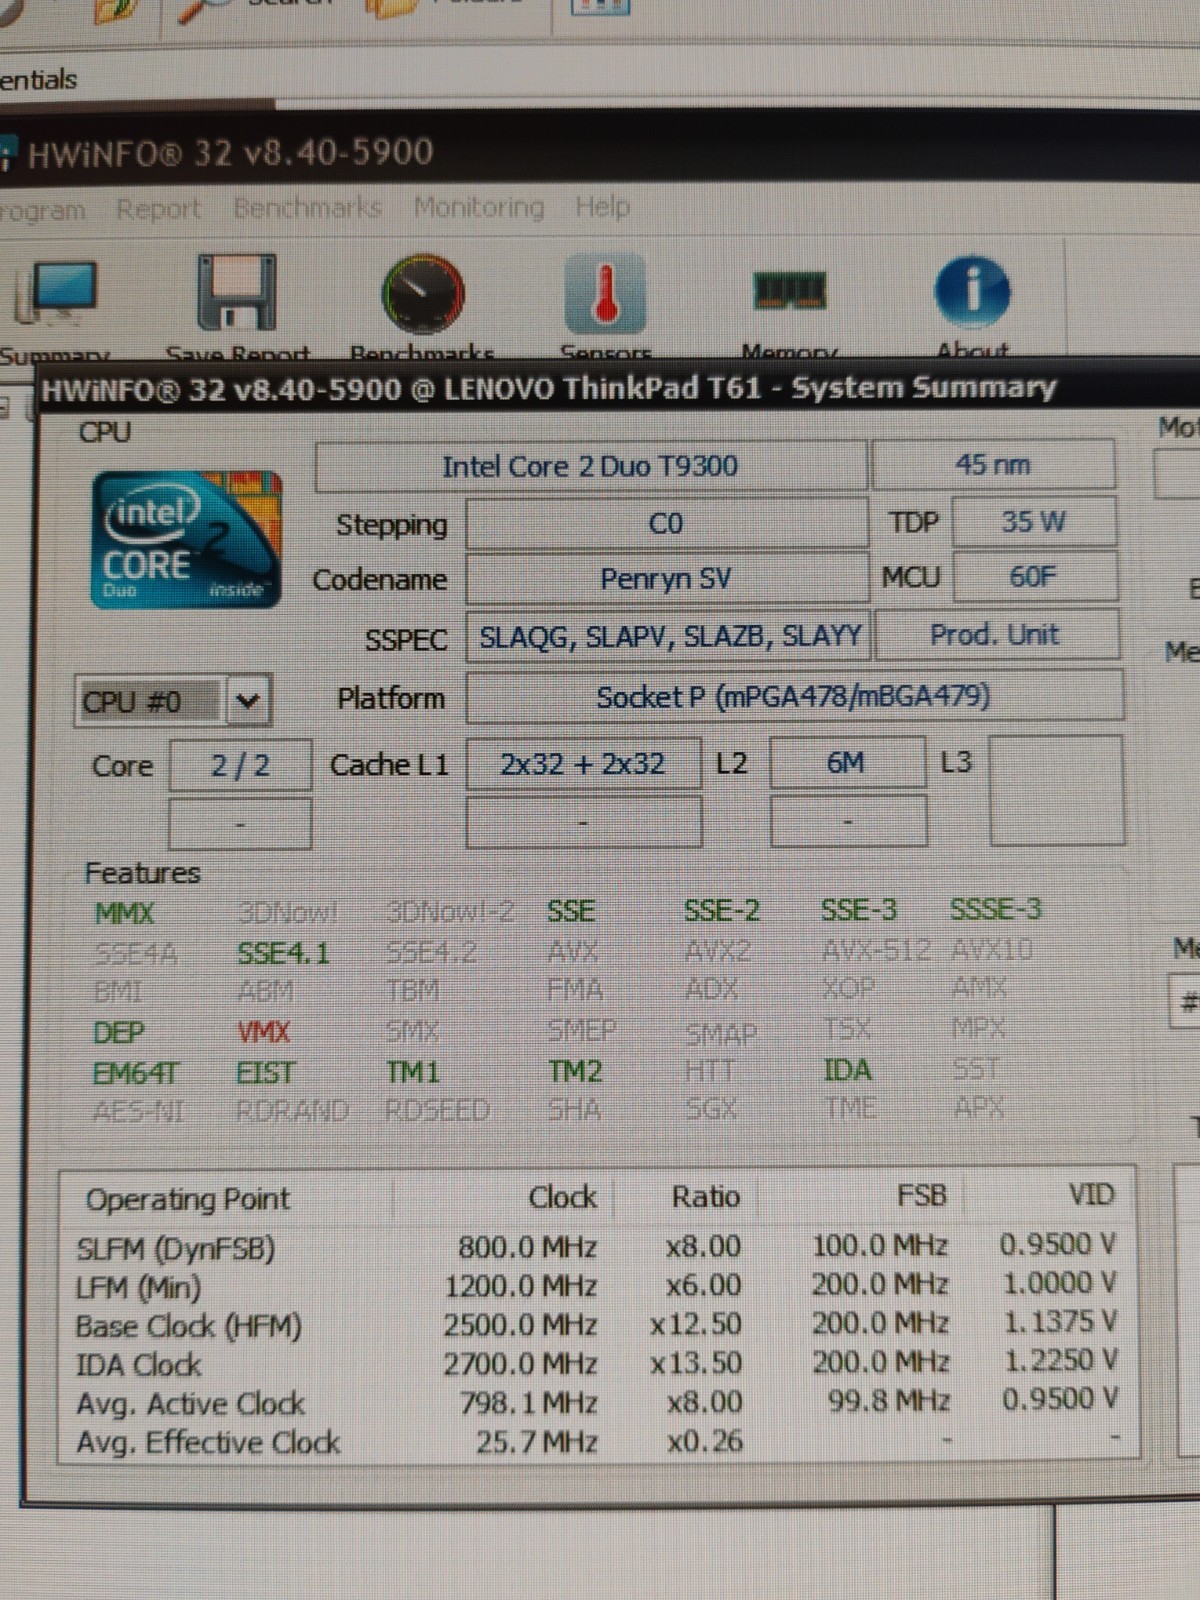Image resolution: width=1200 pixels, height=1600 pixels.
Task: Click the L2 6M cache value
Action: [x=847, y=763]
